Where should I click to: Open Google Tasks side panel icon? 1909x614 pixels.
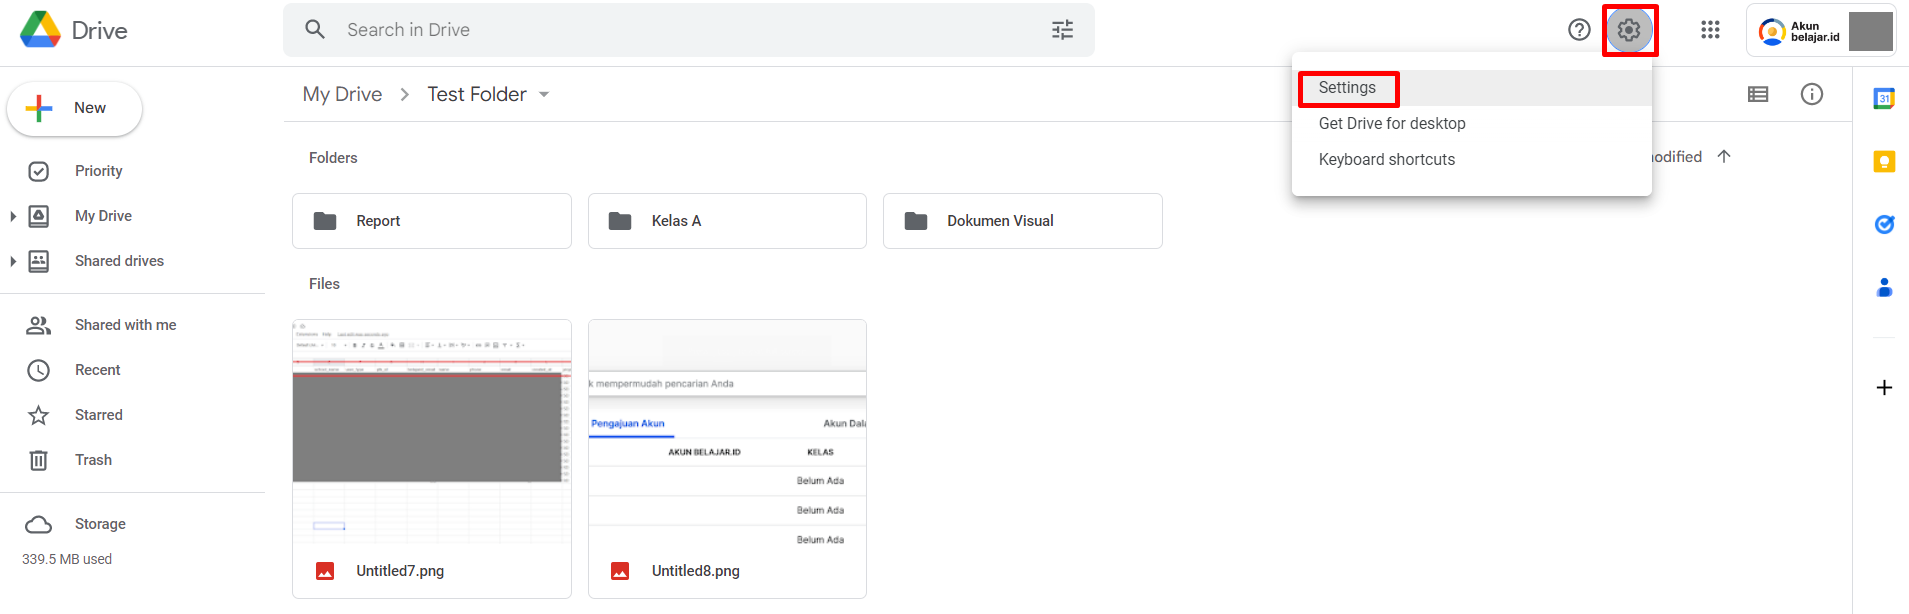[x=1884, y=224]
